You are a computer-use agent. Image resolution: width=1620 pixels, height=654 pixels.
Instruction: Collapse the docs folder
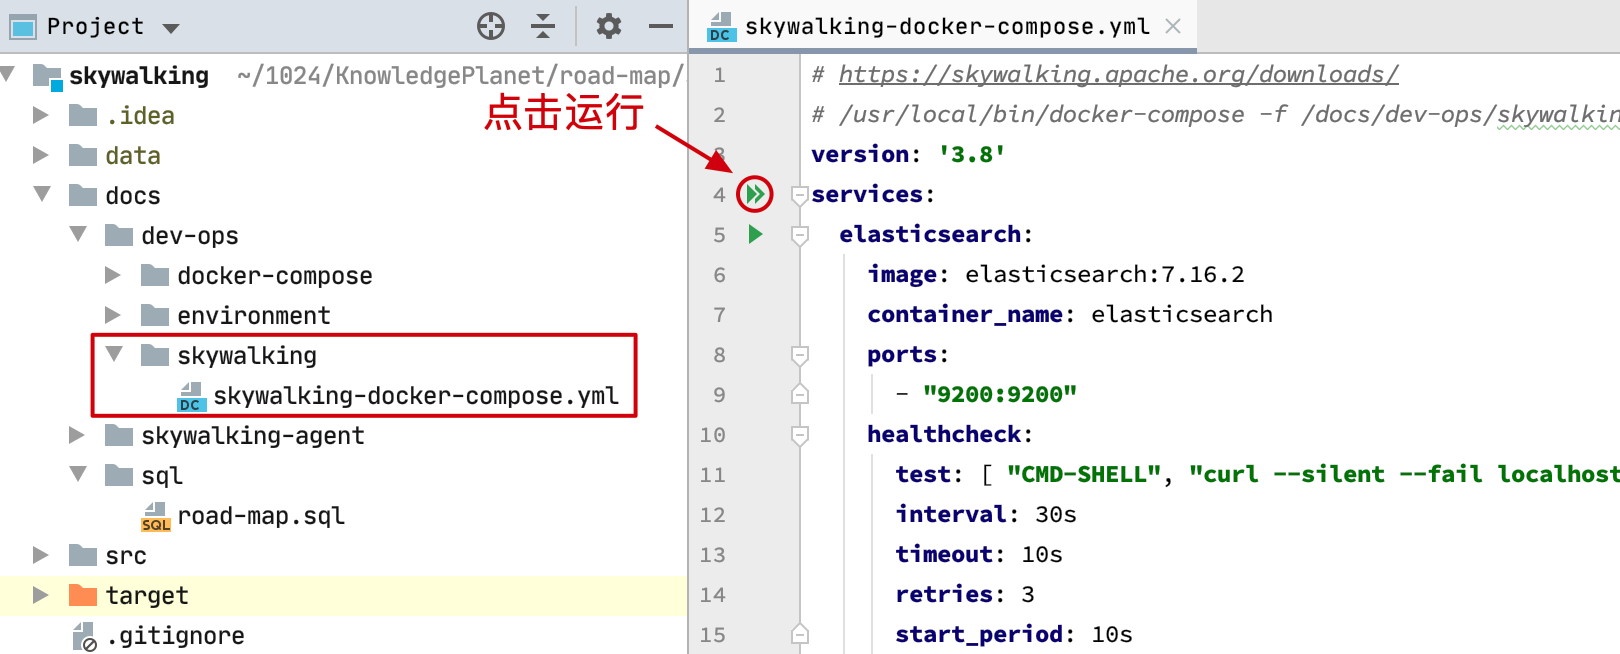42,194
